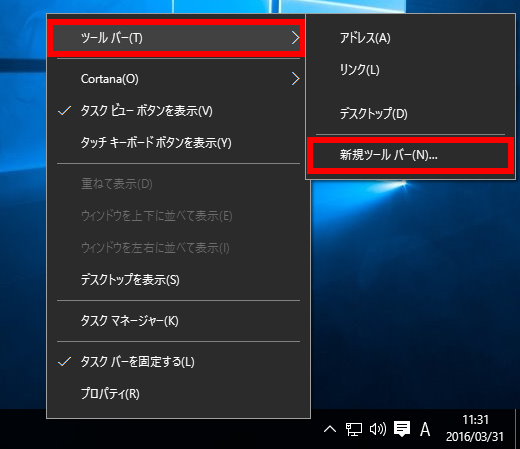Enable the アドレス(A) toolbar
This screenshot has height=449, width=520.
[410, 38]
